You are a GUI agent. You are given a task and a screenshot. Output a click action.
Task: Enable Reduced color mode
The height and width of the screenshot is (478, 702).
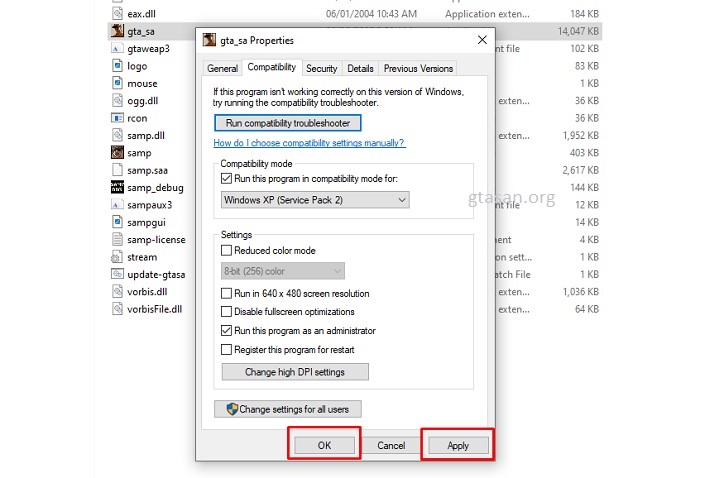coord(227,250)
